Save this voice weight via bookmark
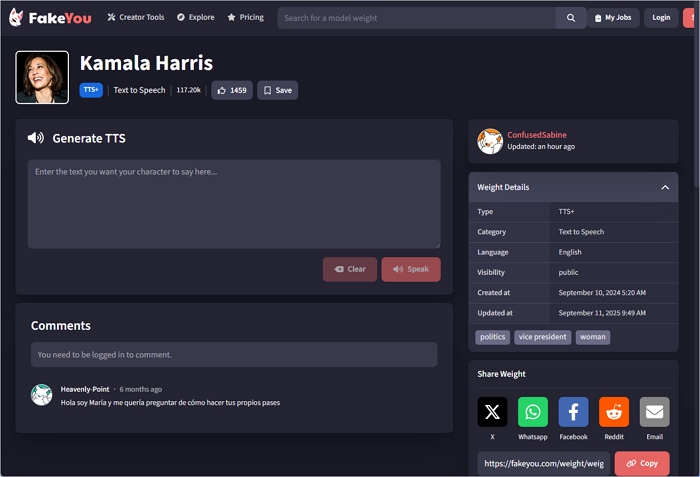Viewport: 700px width, 477px height. [277, 90]
